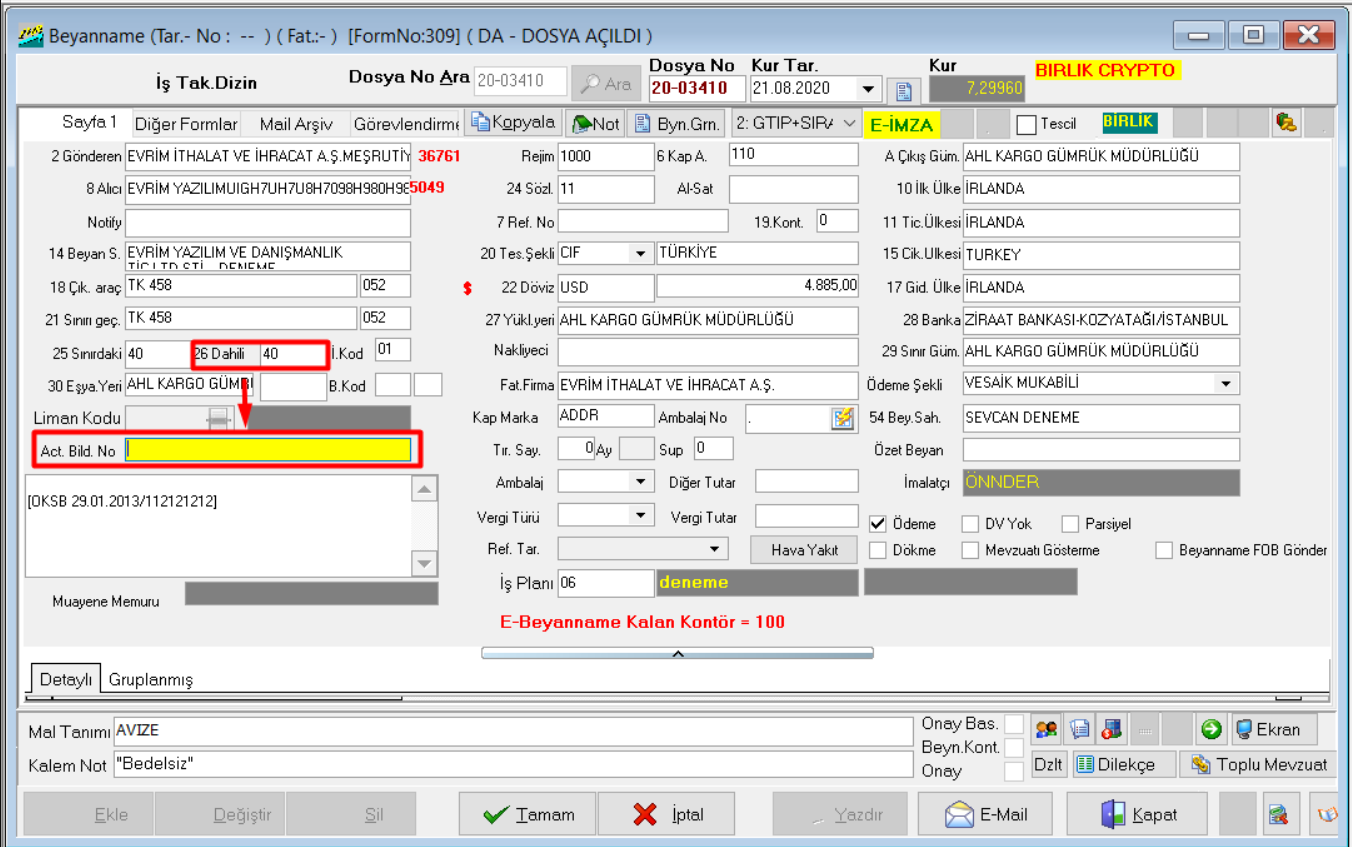
Task: Click the document search icon bottom right
Action: 1277,814
